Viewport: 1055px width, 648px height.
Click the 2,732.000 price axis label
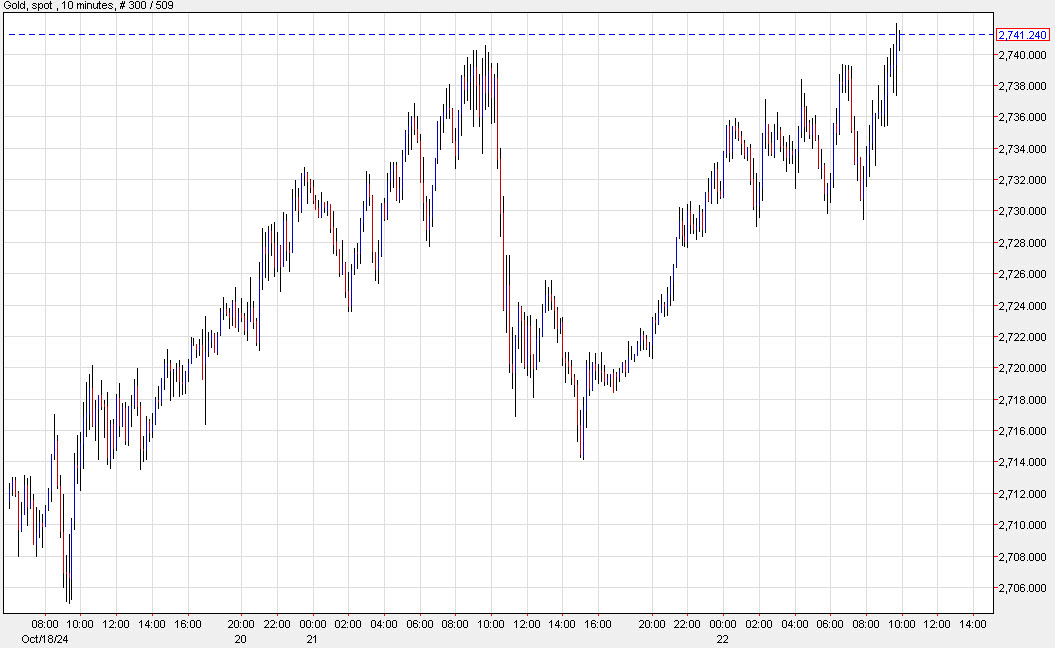(x=1023, y=180)
